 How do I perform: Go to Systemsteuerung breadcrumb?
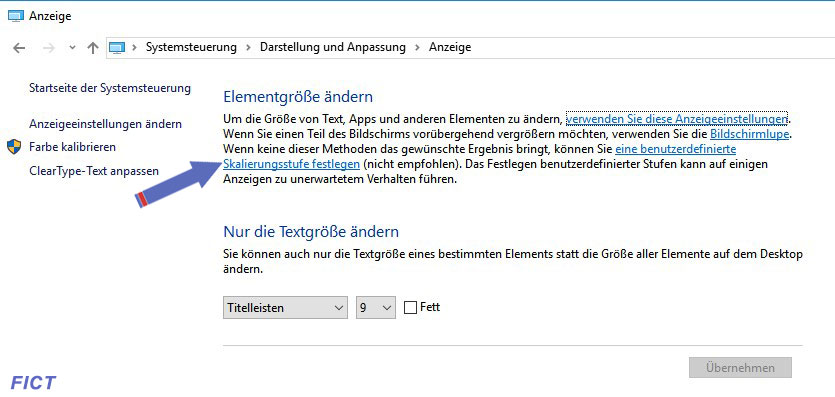coord(191,47)
